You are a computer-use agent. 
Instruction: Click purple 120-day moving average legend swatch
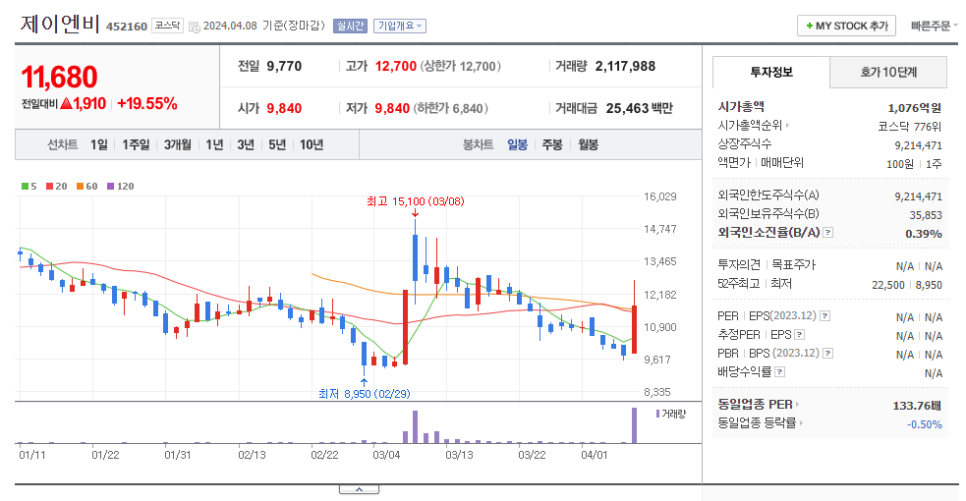pos(110,186)
